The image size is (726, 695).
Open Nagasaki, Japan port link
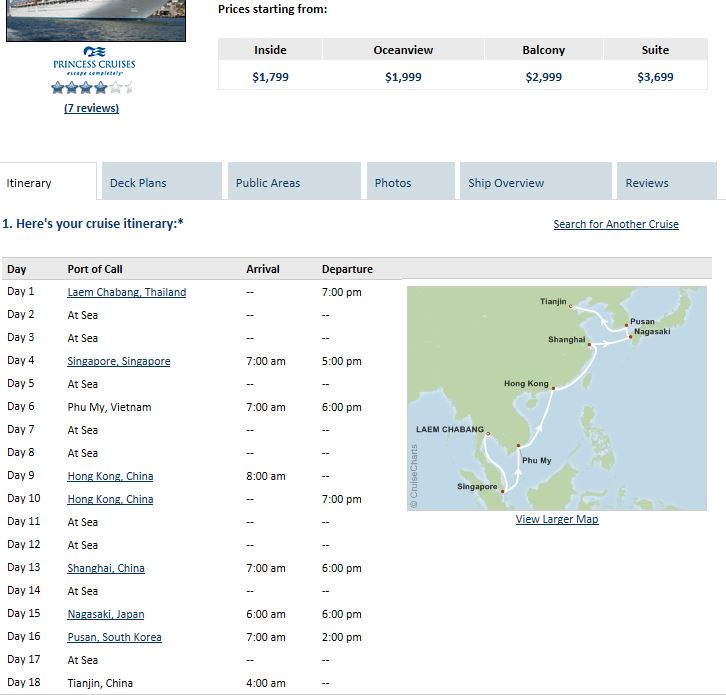point(106,614)
